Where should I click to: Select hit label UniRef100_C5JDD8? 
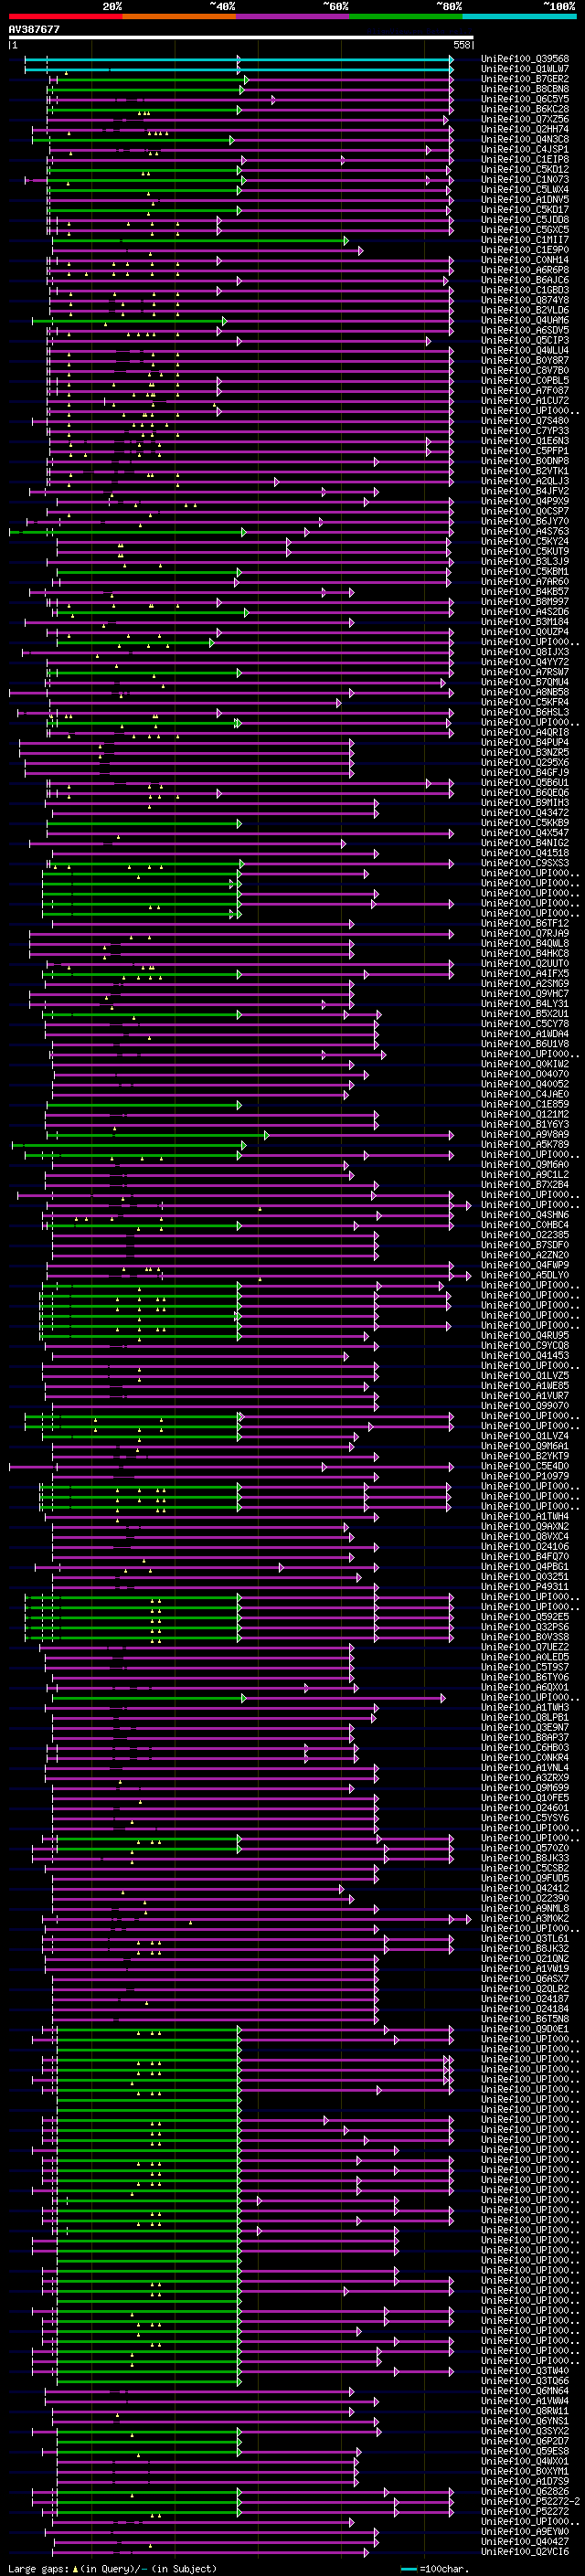[x=524, y=220]
